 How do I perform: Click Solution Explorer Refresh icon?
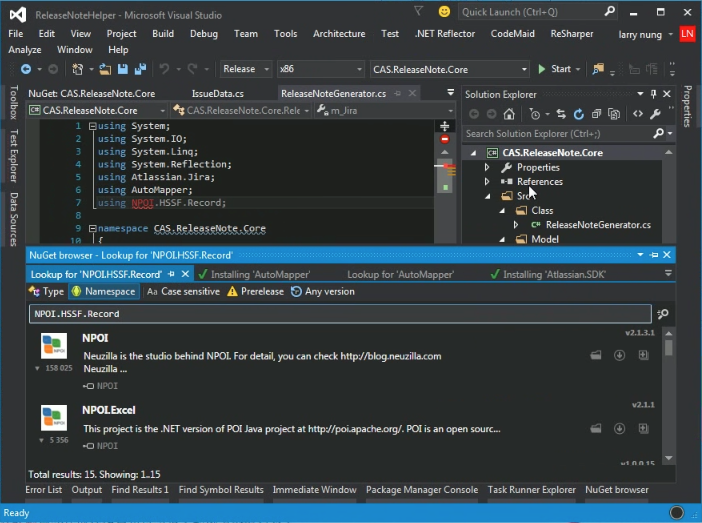(578, 114)
